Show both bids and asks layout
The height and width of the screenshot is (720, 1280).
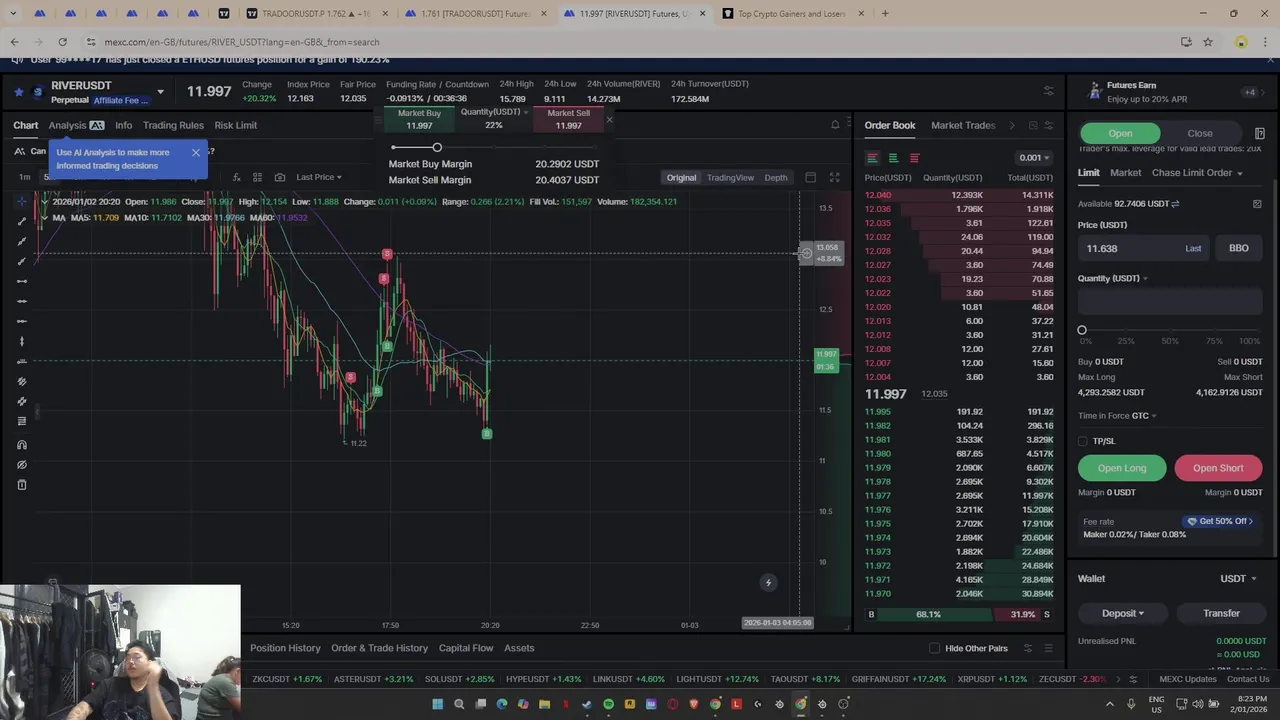click(872, 158)
